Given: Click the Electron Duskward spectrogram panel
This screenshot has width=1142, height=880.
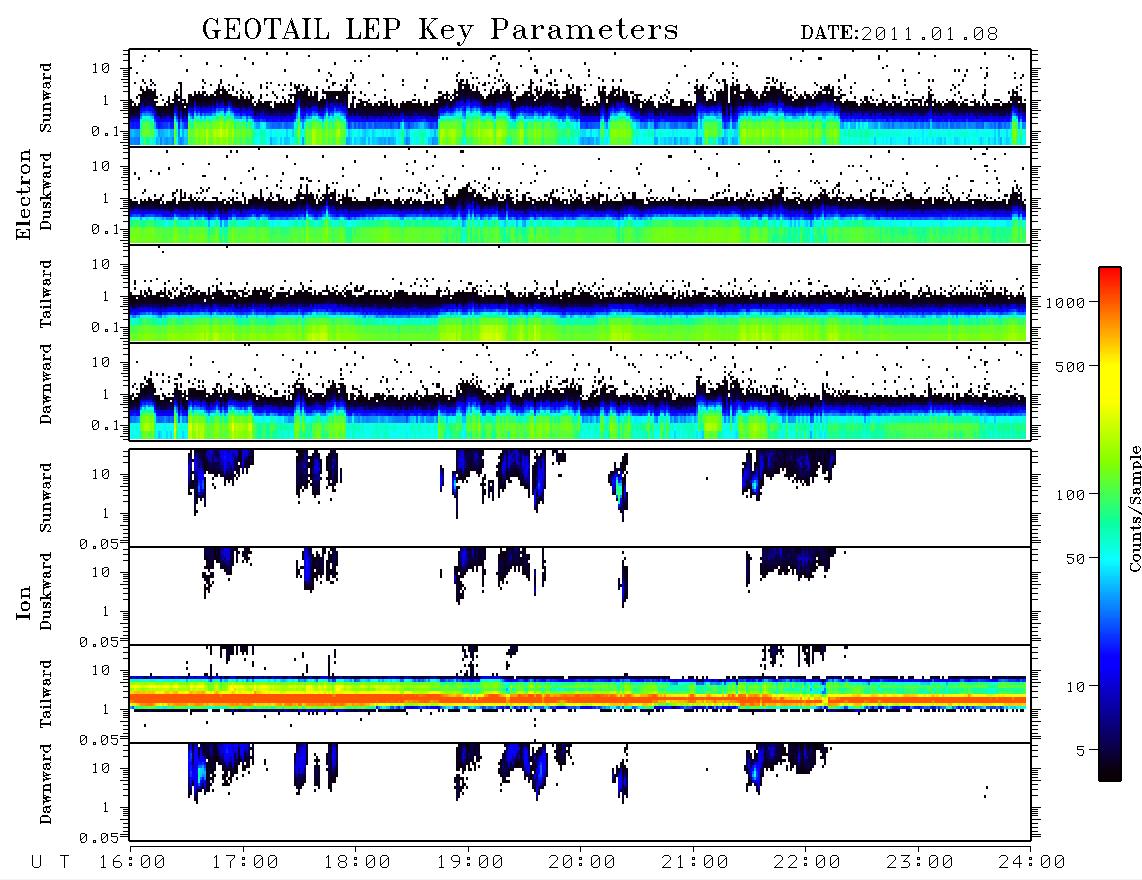Looking at the screenshot, I should 580,195.
